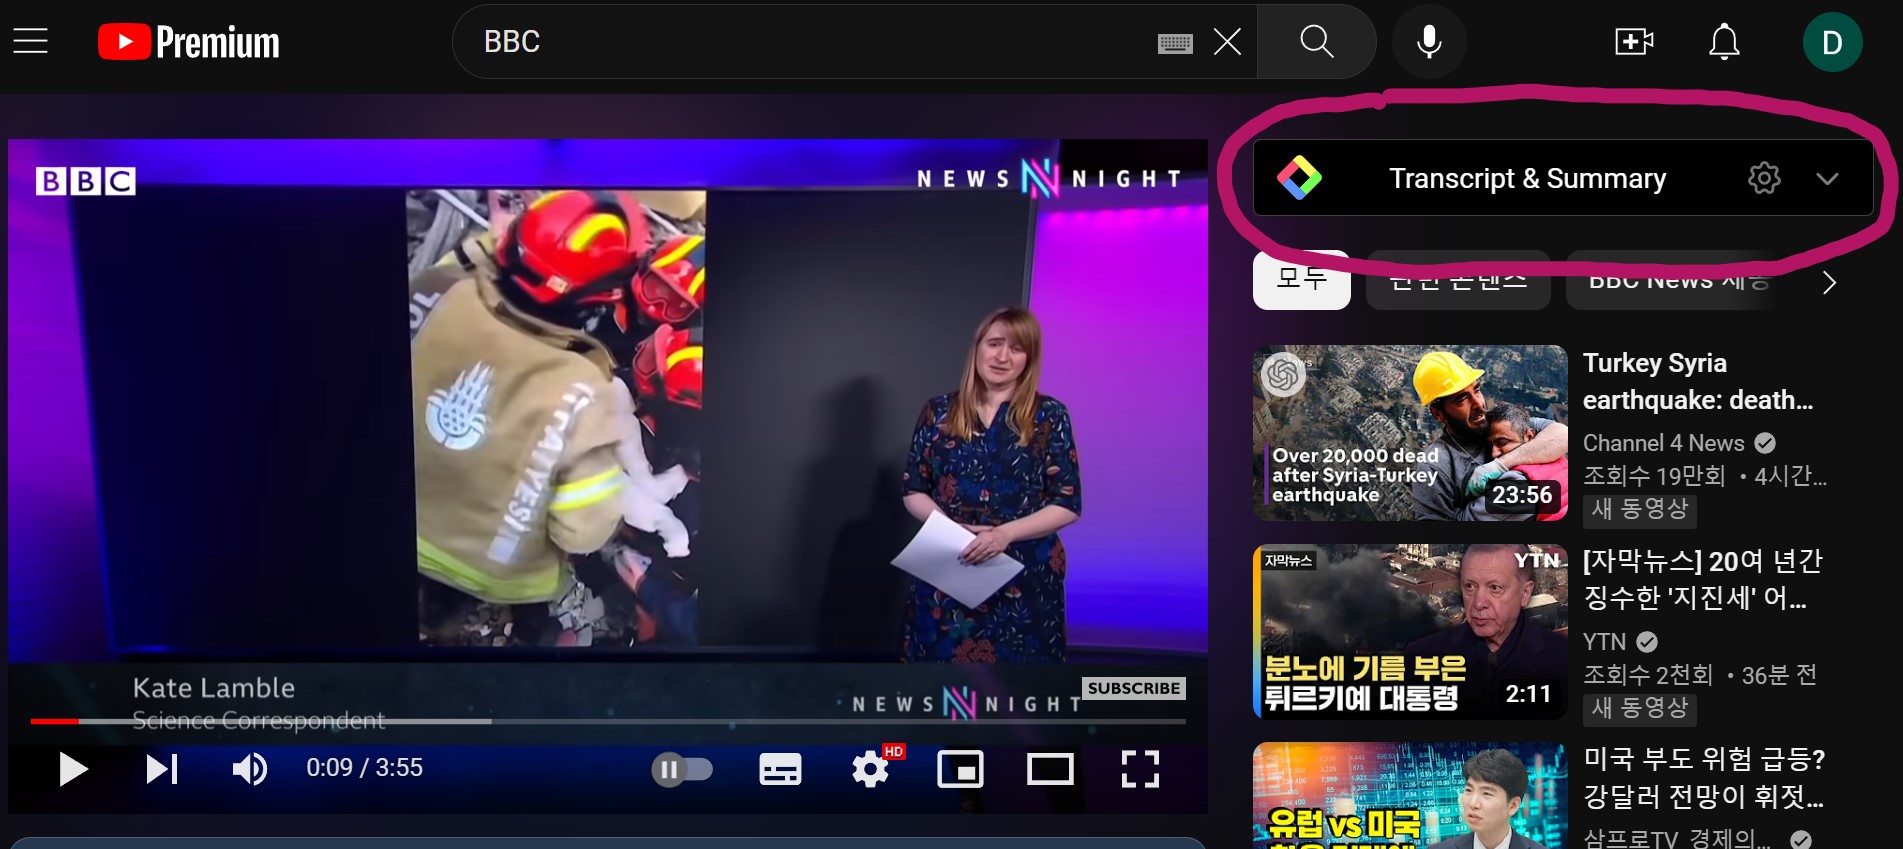Seek on the video progress bar
Screen dimensions: 1903x849
coord(608,721)
